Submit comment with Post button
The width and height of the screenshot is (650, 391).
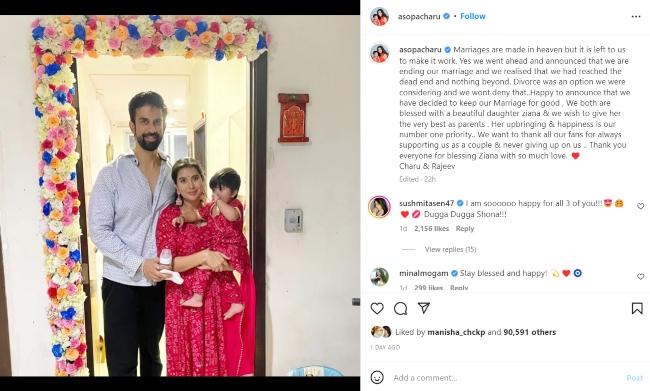[x=635, y=378]
